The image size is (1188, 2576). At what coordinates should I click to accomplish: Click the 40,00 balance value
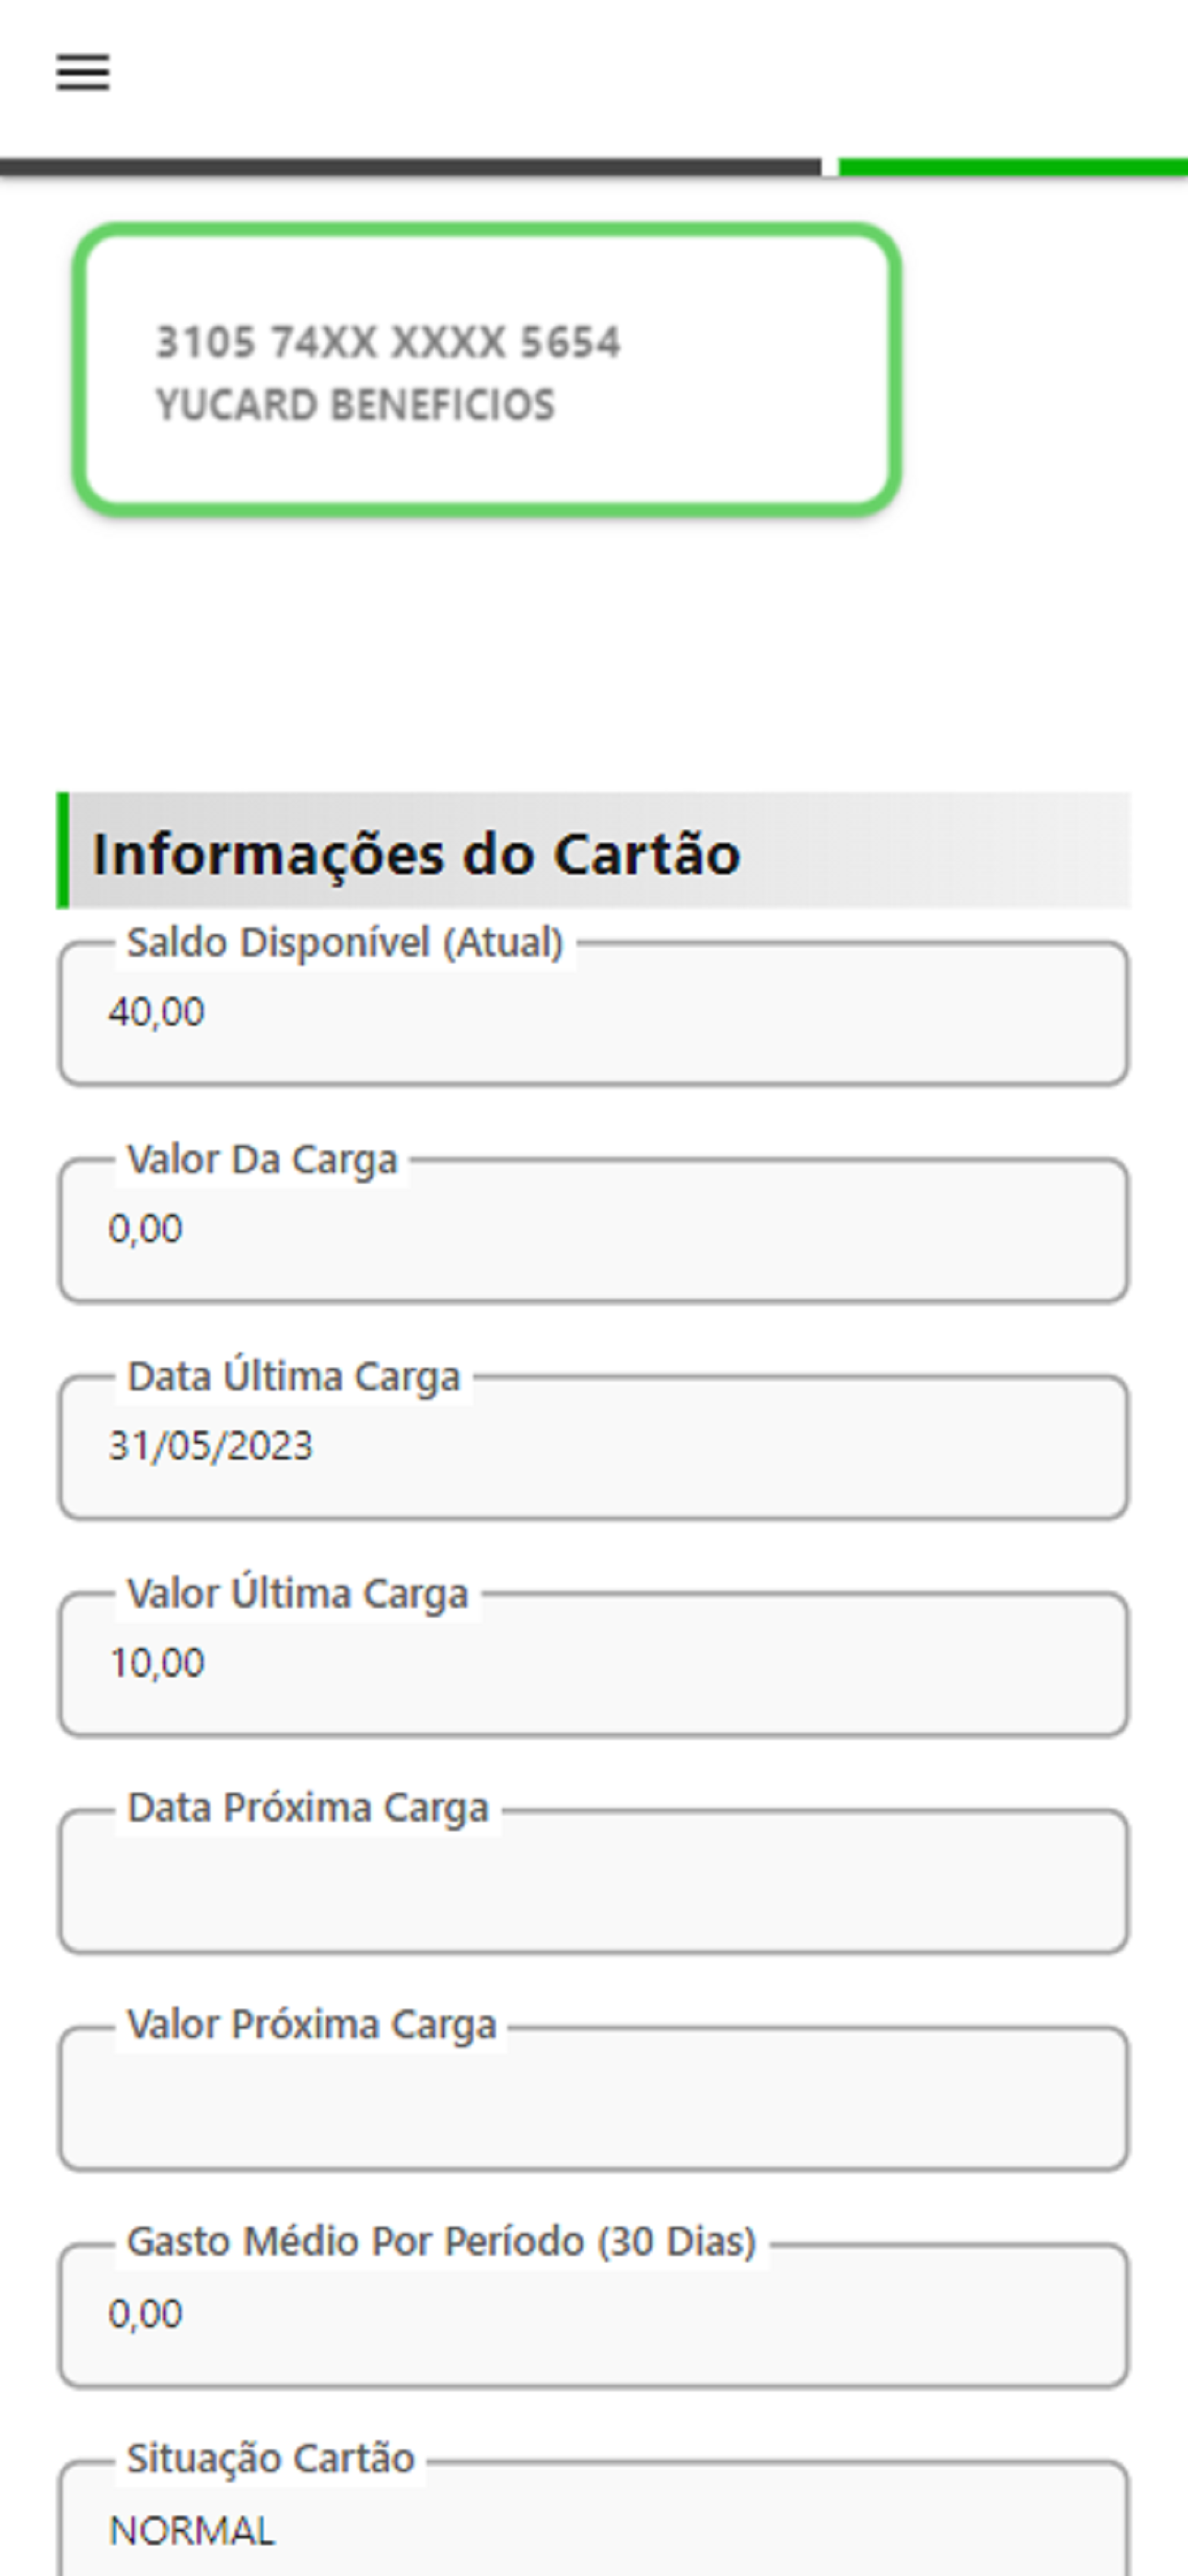pyautogui.click(x=157, y=1012)
